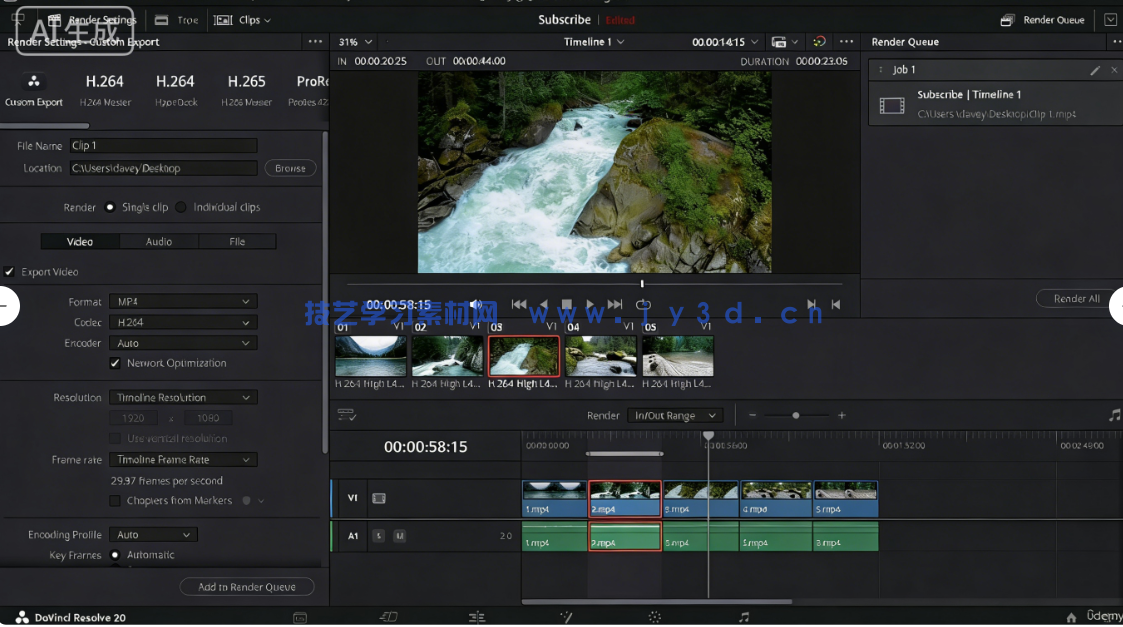Open the Format dropdown showing MP4
Viewport: 1123px width, 627px height.
point(184,301)
